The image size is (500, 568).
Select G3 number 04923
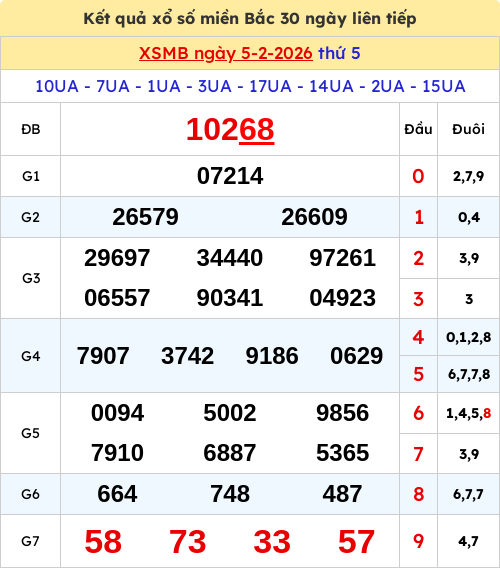click(x=342, y=298)
